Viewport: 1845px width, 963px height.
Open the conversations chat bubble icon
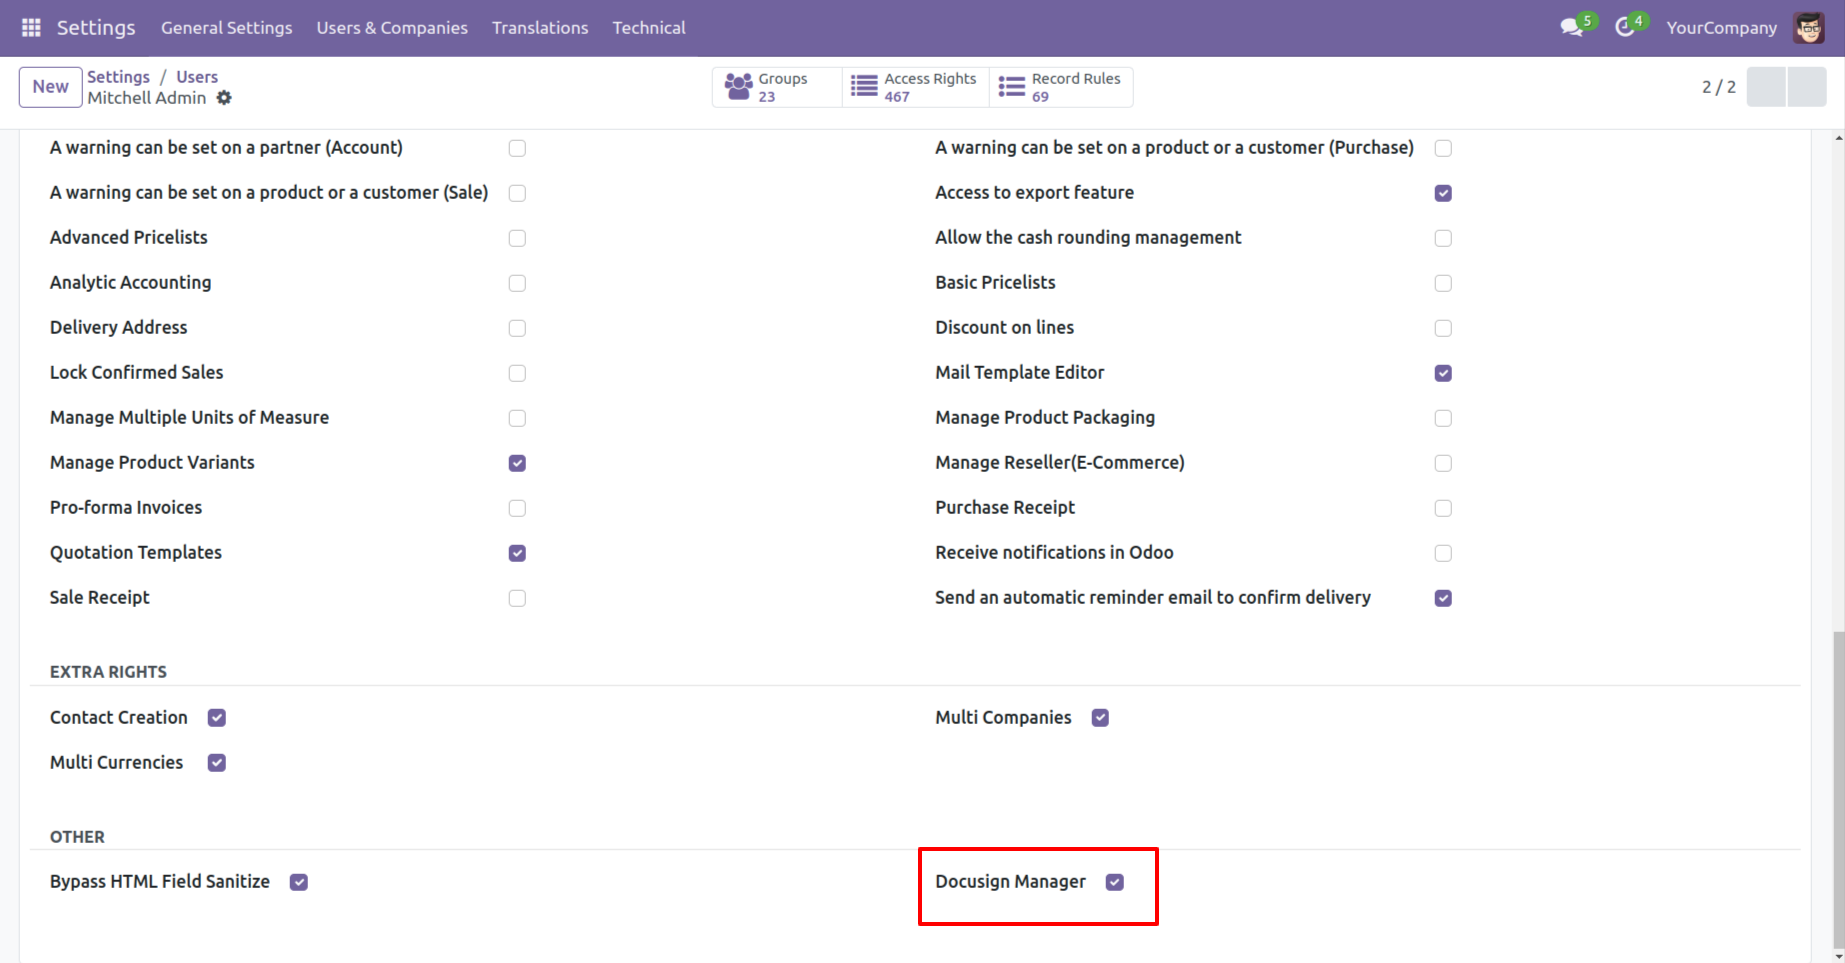click(x=1571, y=28)
